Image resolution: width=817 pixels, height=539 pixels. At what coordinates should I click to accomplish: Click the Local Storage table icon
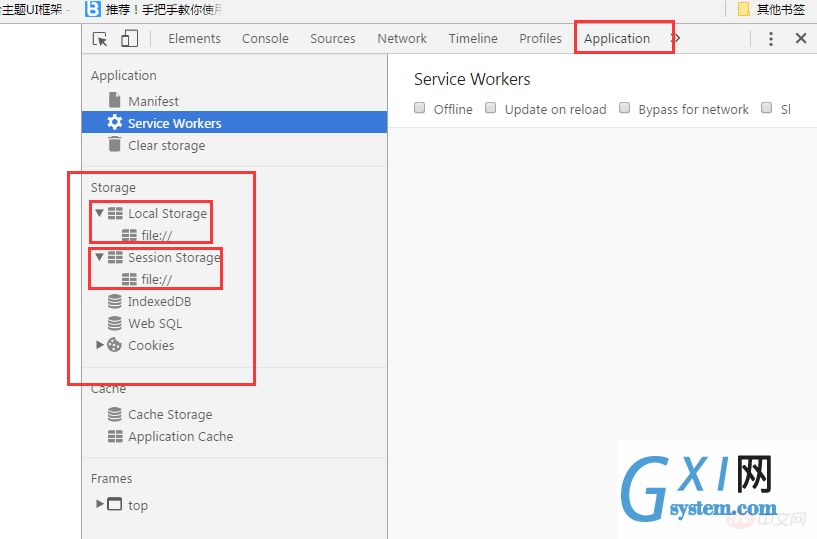pos(115,213)
